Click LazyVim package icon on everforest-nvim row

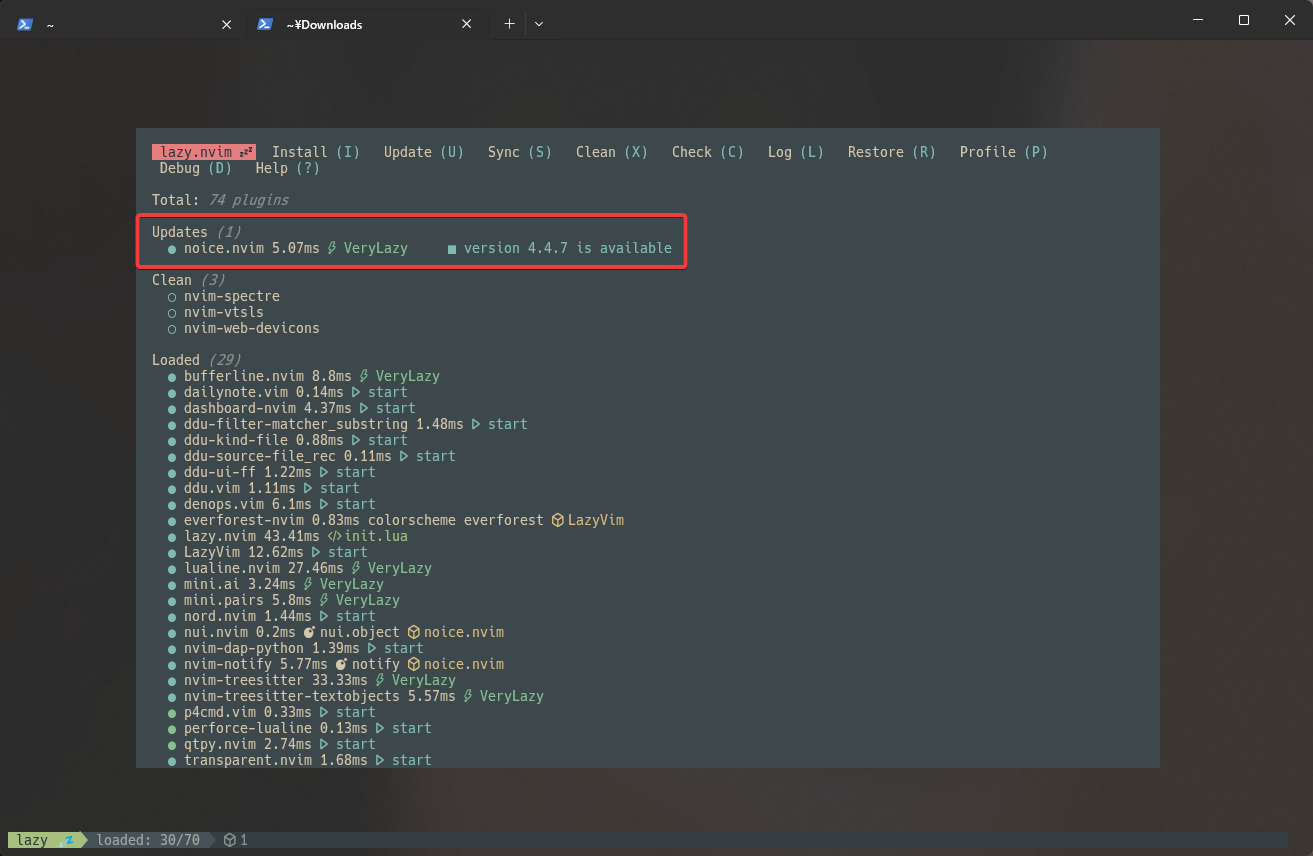coord(560,520)
